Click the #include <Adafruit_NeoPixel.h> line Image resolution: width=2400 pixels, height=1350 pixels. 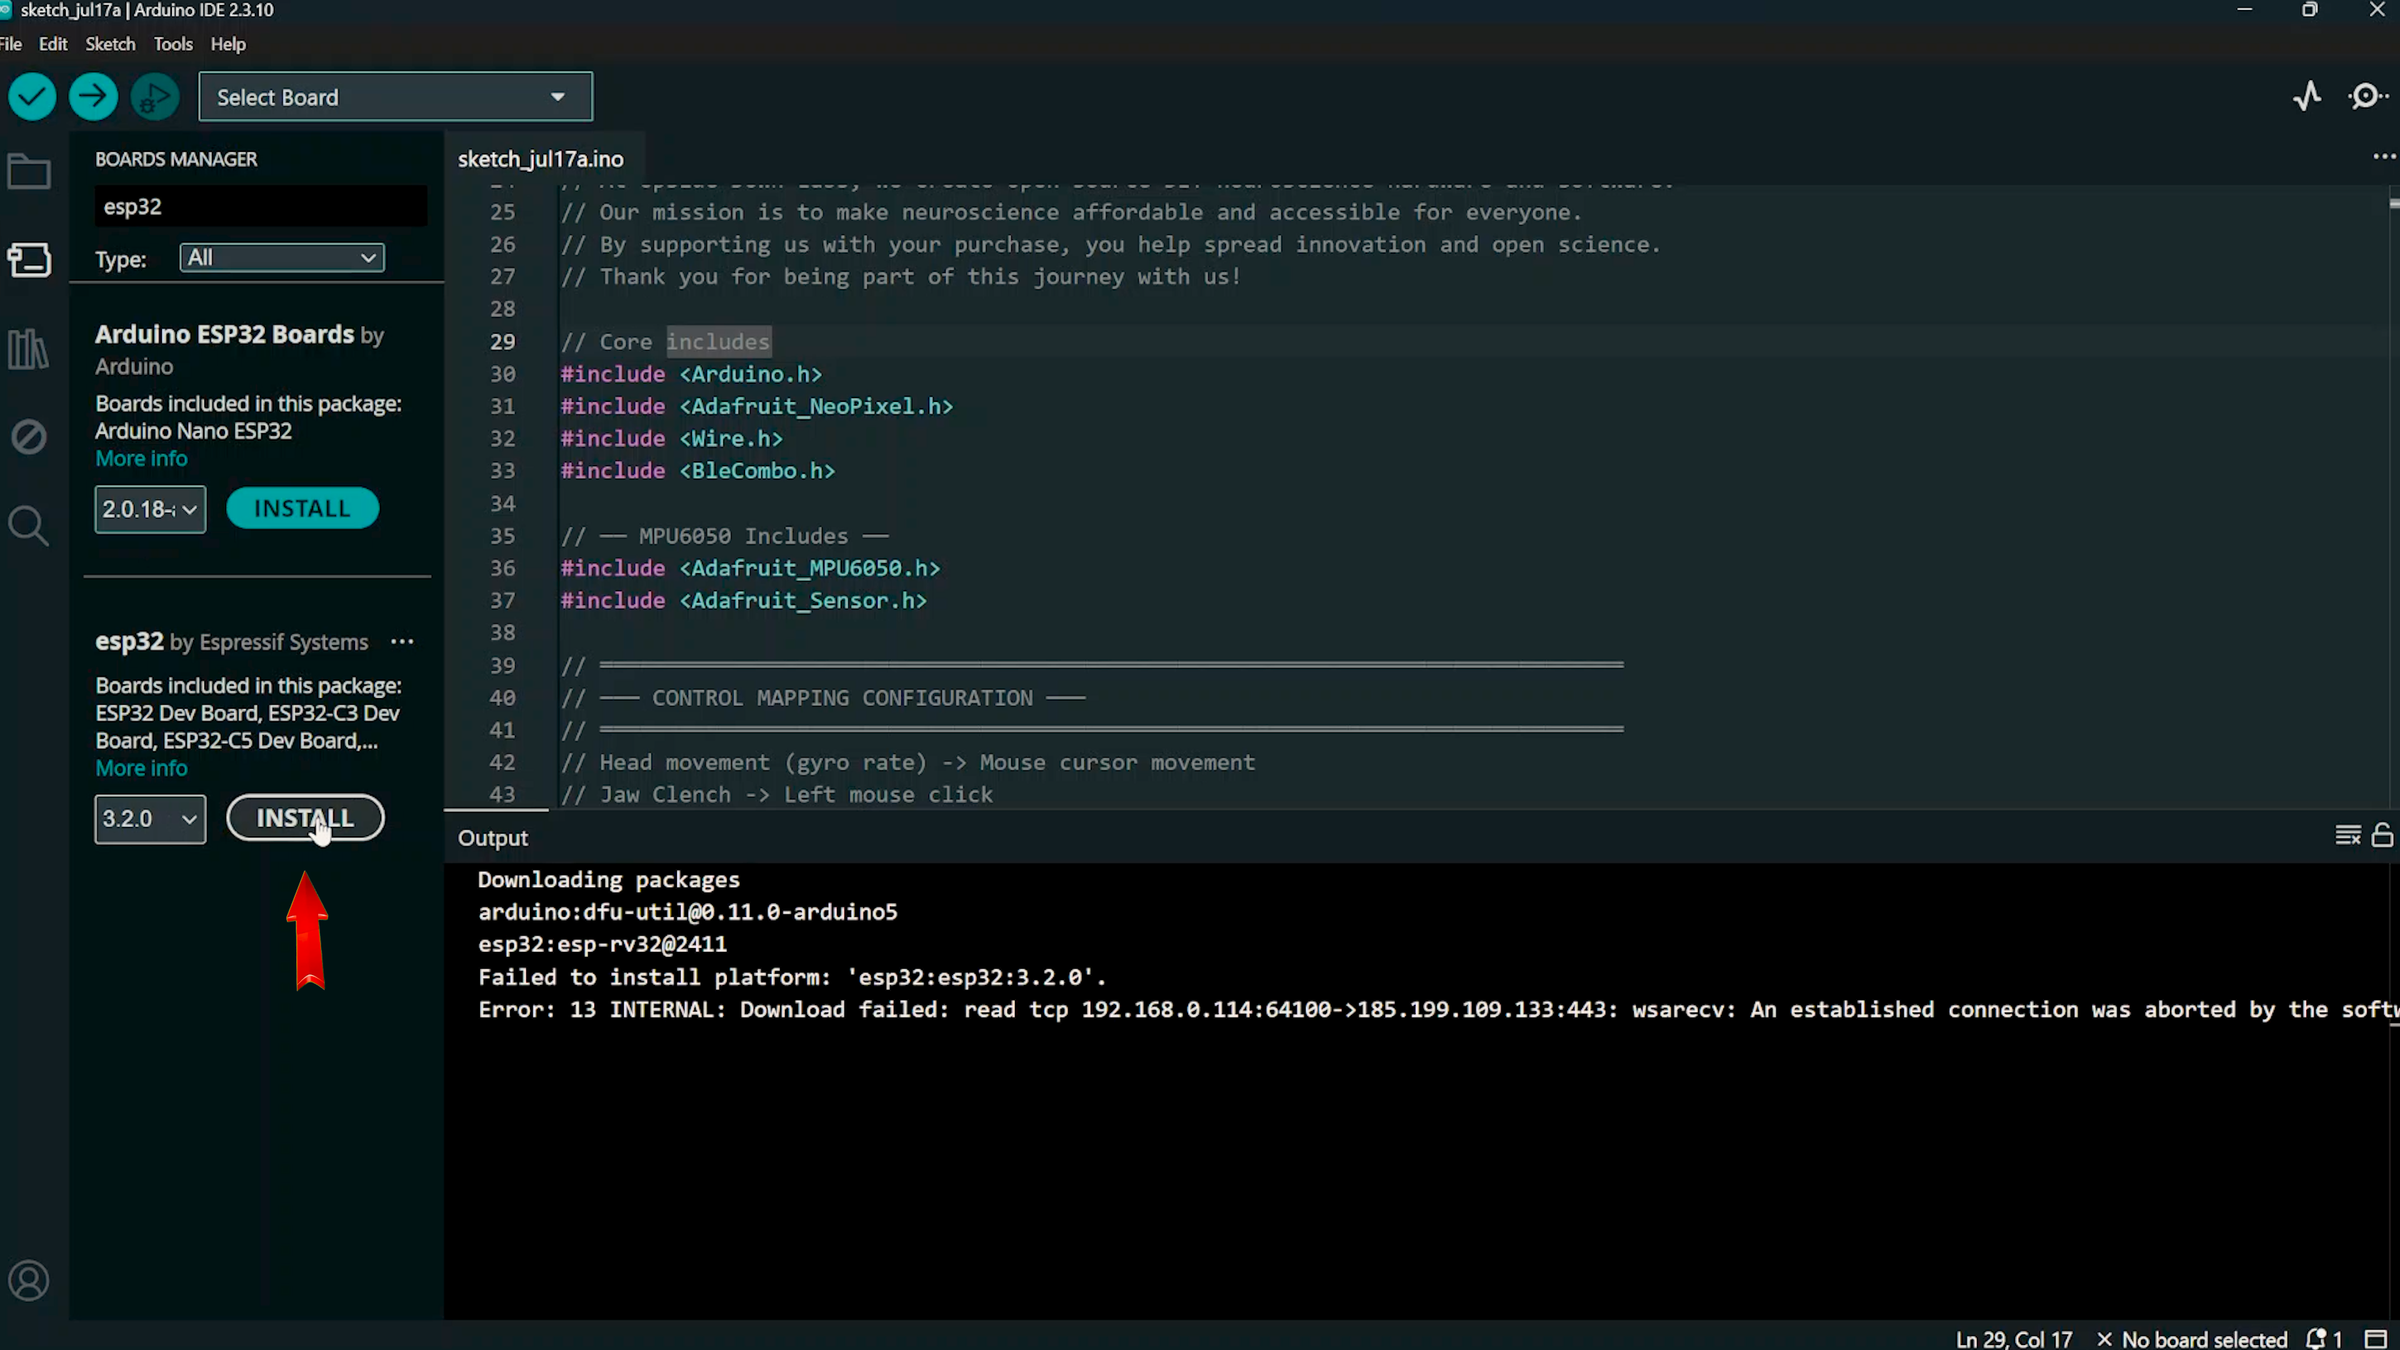tap(757, 406)
